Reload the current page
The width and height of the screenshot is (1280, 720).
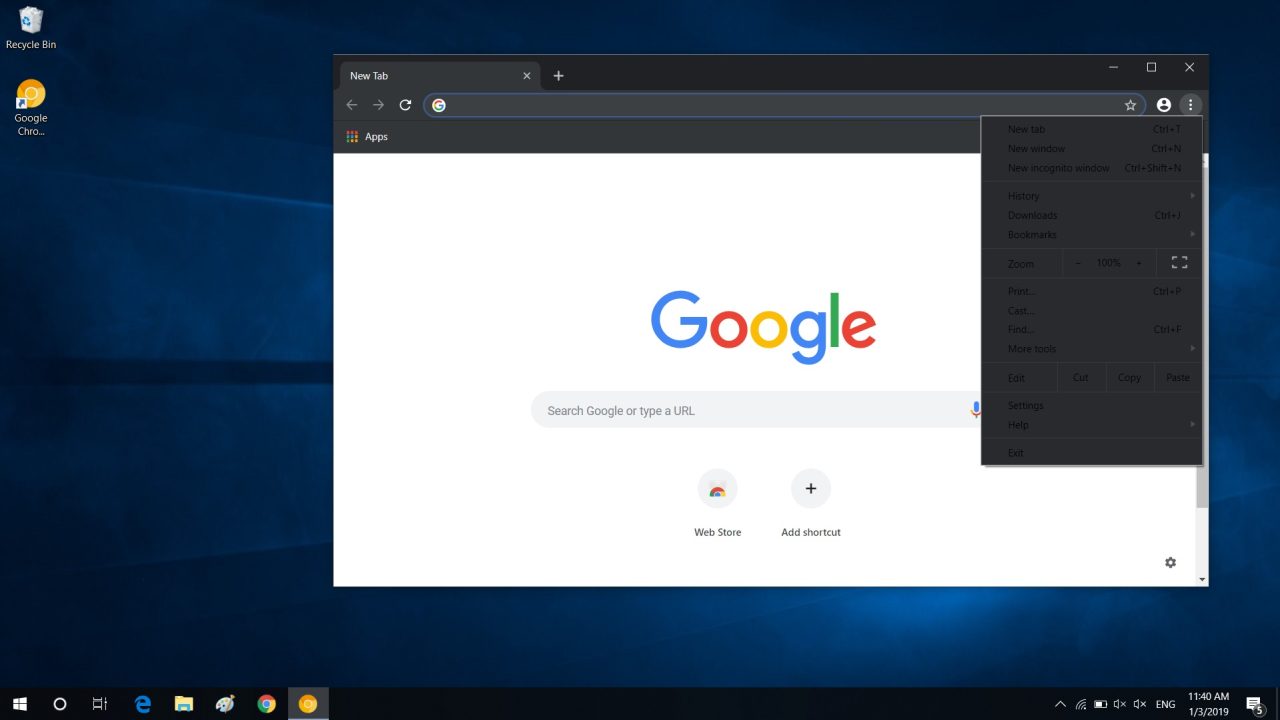coord(405,104)
